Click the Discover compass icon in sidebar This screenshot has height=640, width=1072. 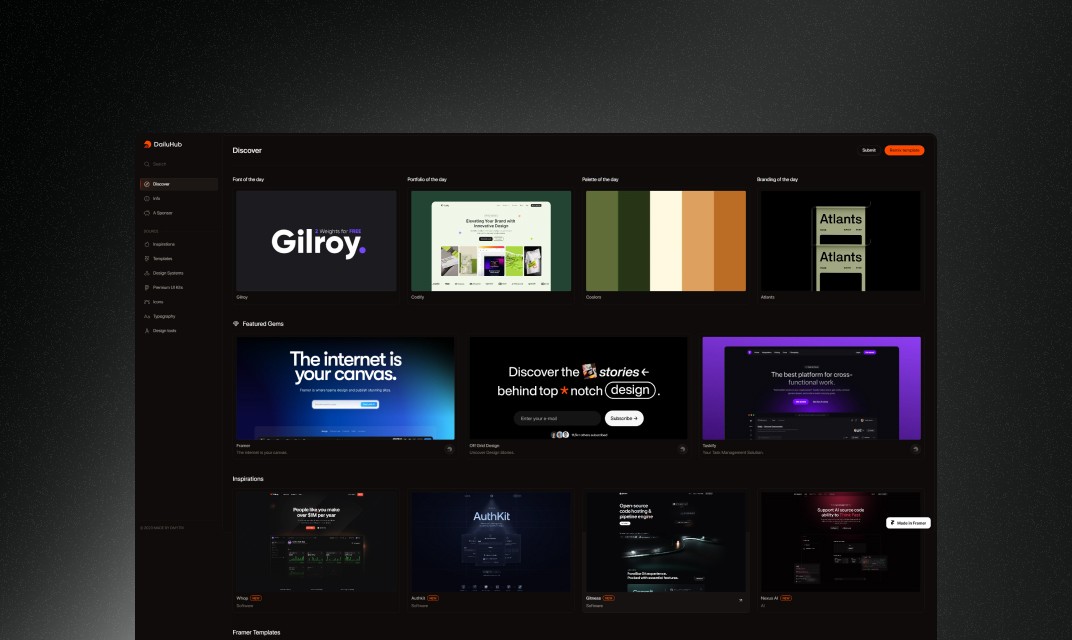tap(147, 184)
